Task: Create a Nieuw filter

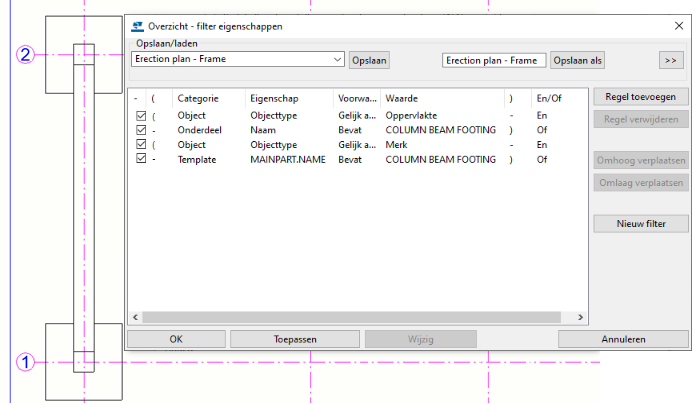Action: (640, 224)
